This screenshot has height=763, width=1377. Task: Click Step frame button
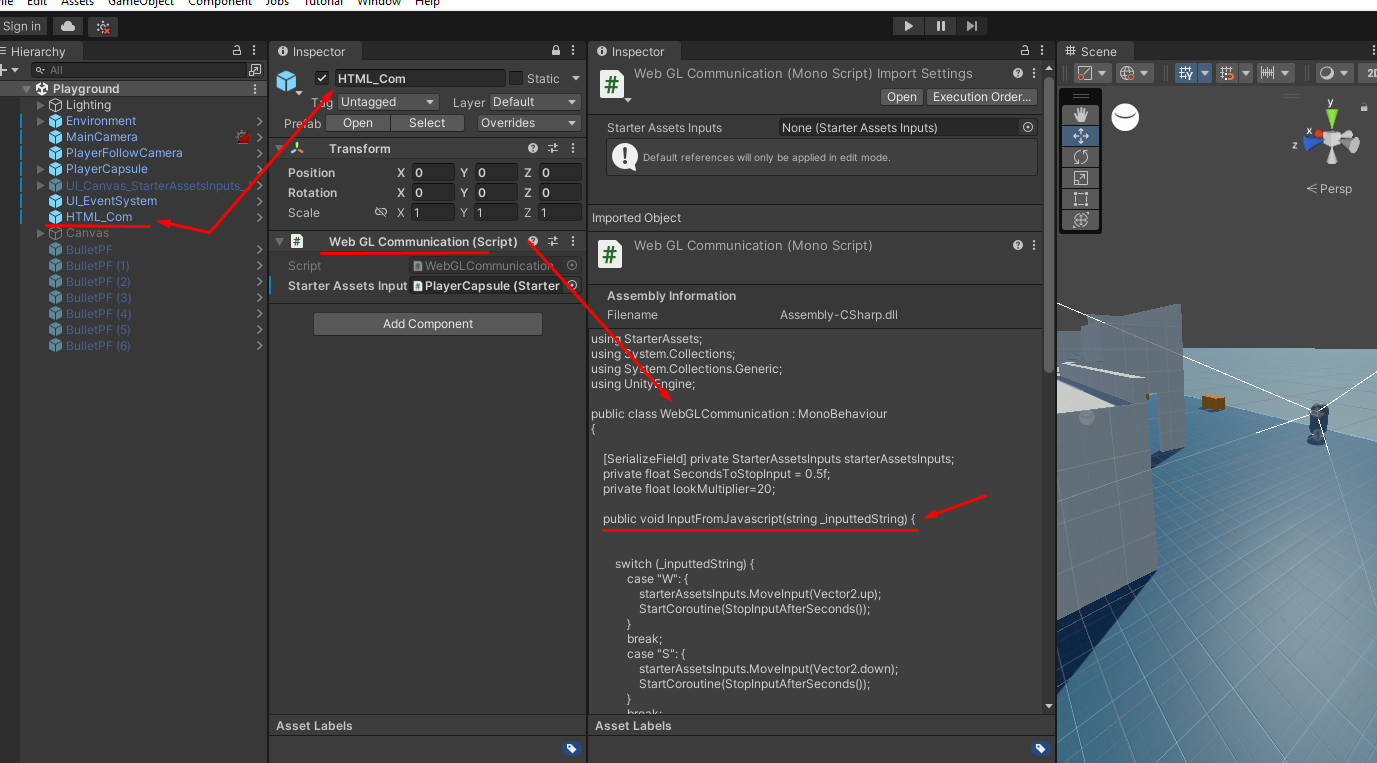pyautogui.click(x=972, y=26)
